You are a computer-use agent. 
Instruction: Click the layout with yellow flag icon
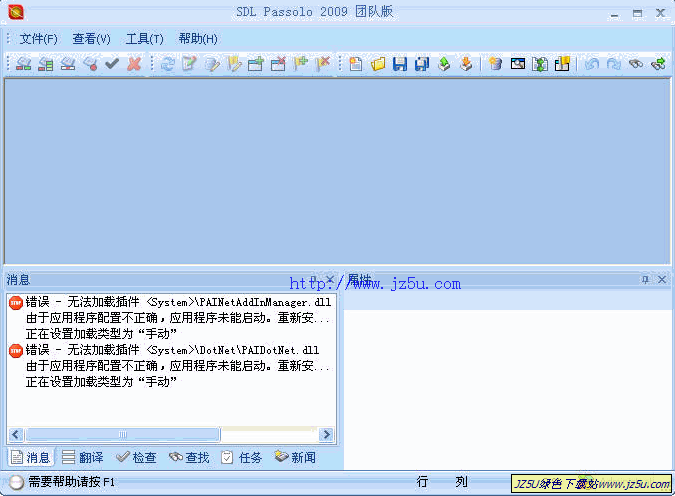[562, 64]
